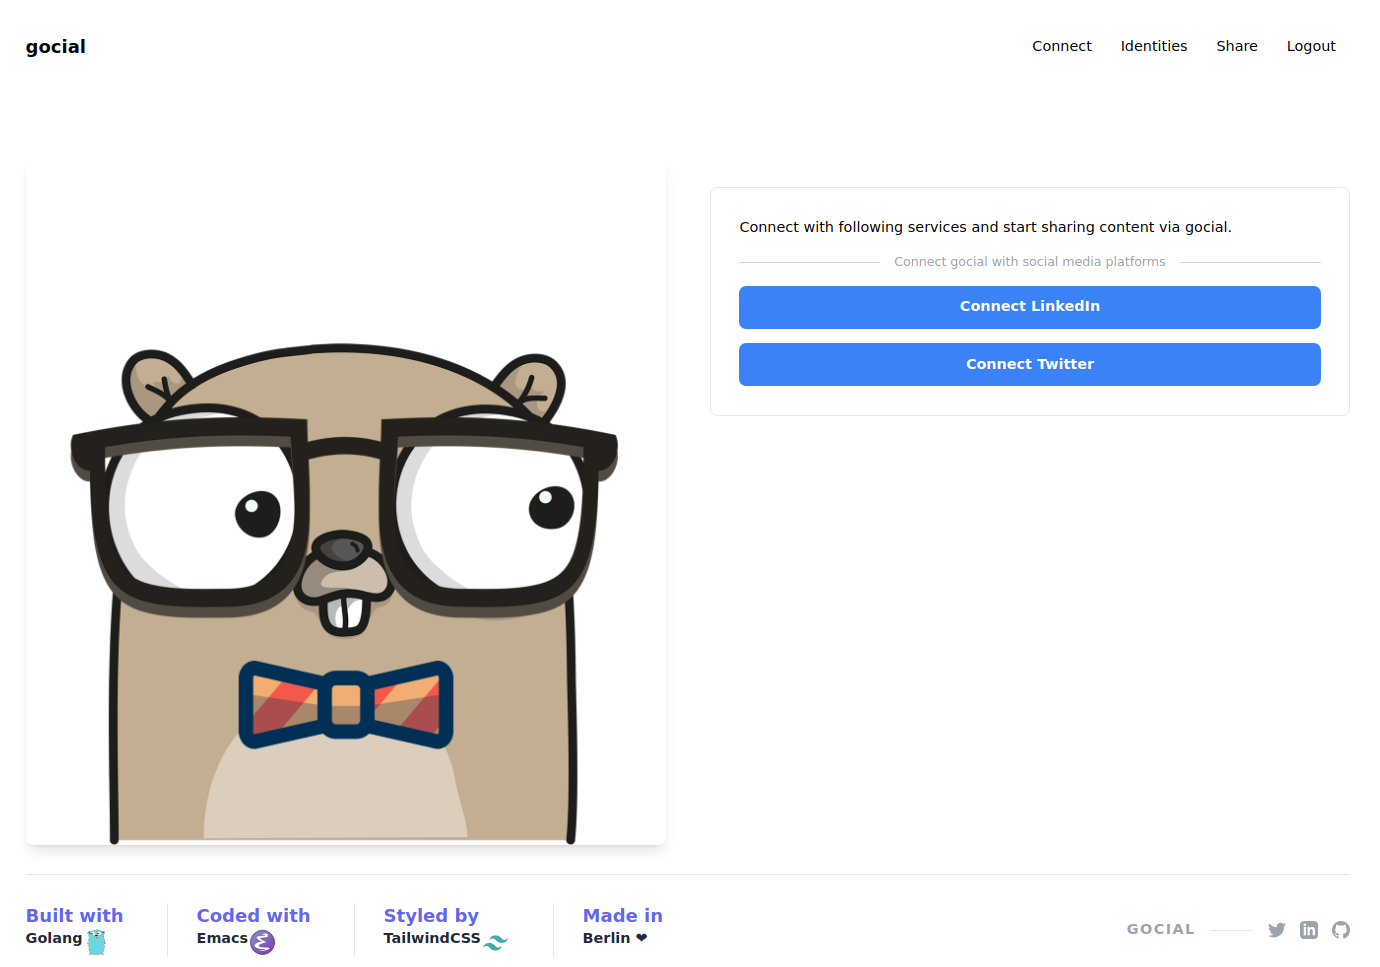Open the Connect menu item
Image resolution: width=1380 pixels, height=967 pixels.
click(x=1062, y=46)
